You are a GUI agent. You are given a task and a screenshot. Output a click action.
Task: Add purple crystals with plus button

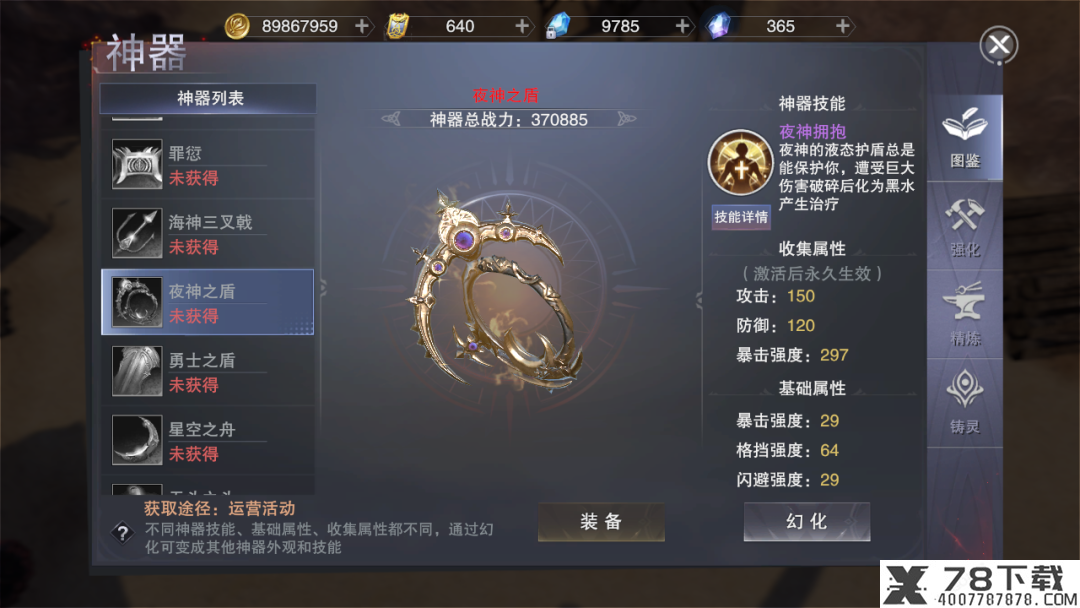point(842,26)
